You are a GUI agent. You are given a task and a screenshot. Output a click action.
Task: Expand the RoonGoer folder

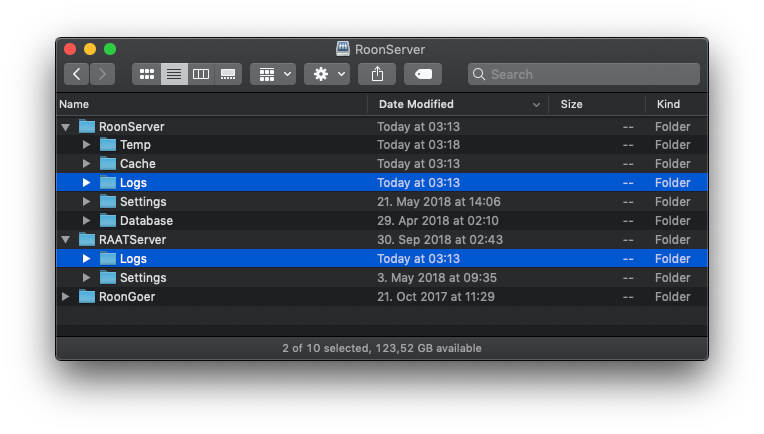click(x=65, y=297)
